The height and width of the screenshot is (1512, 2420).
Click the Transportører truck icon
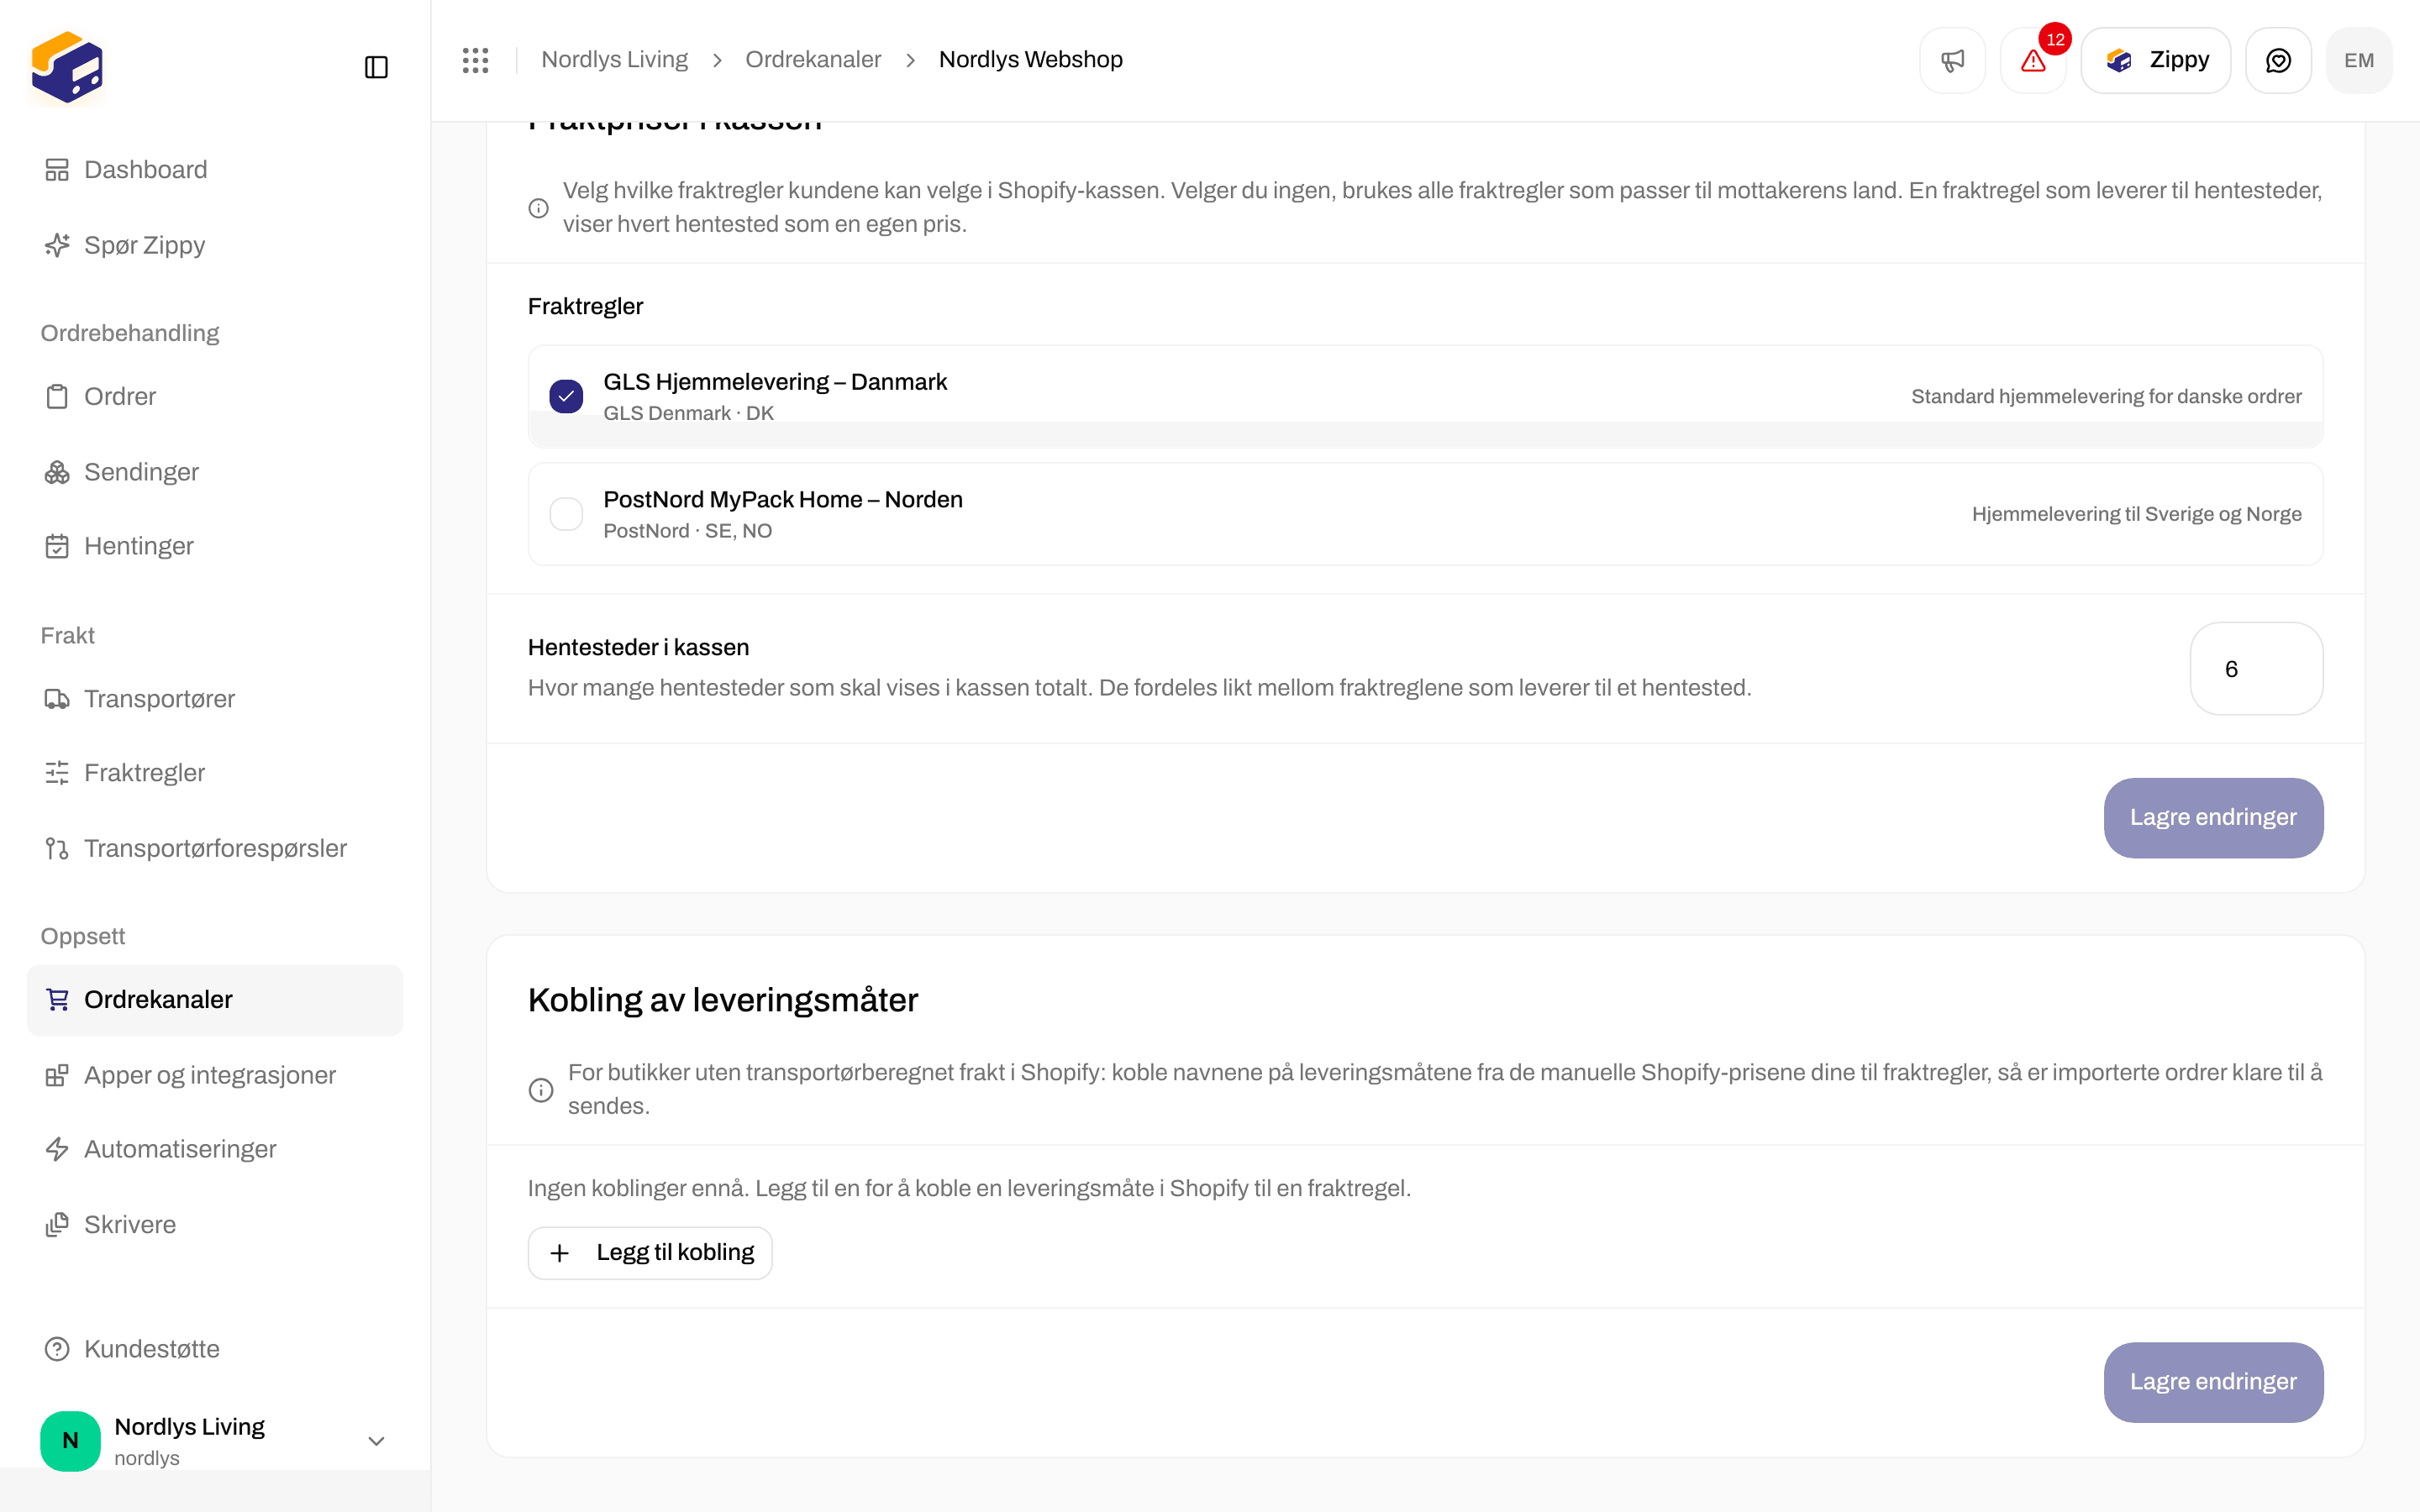tap(57, 699)
